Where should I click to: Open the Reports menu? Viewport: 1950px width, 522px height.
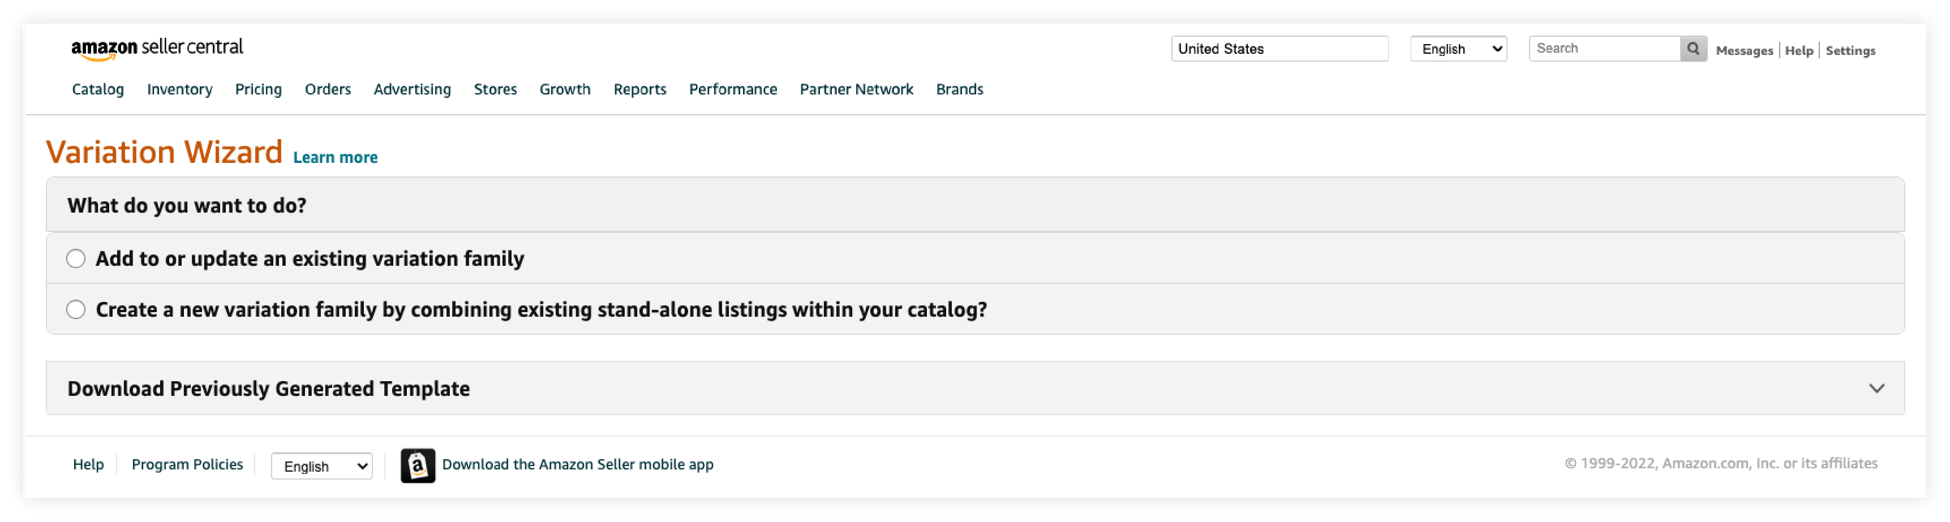click(640, 90)
